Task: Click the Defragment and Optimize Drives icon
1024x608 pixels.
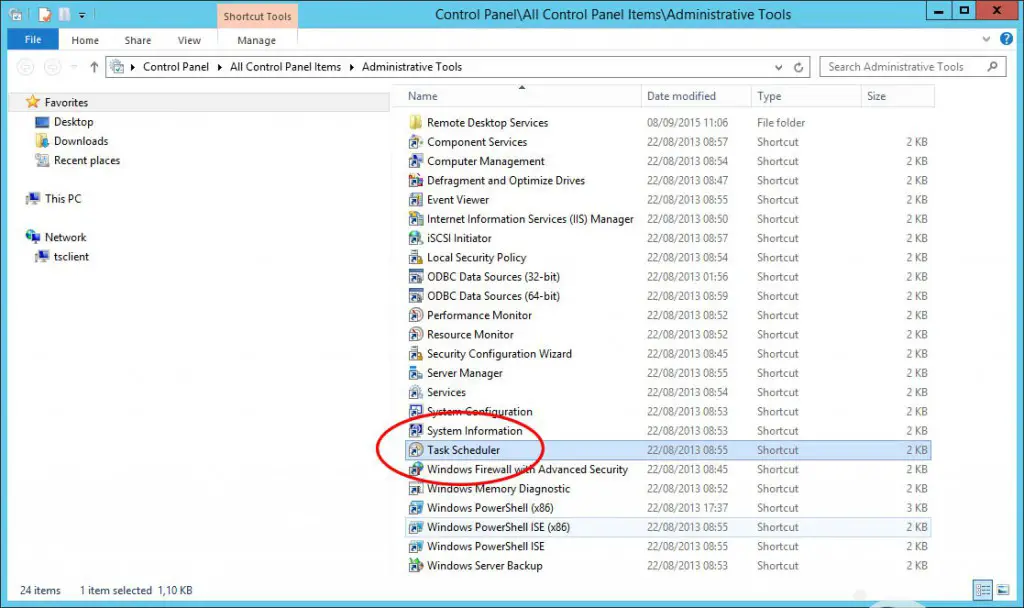Action: click(x=415, y=180)
